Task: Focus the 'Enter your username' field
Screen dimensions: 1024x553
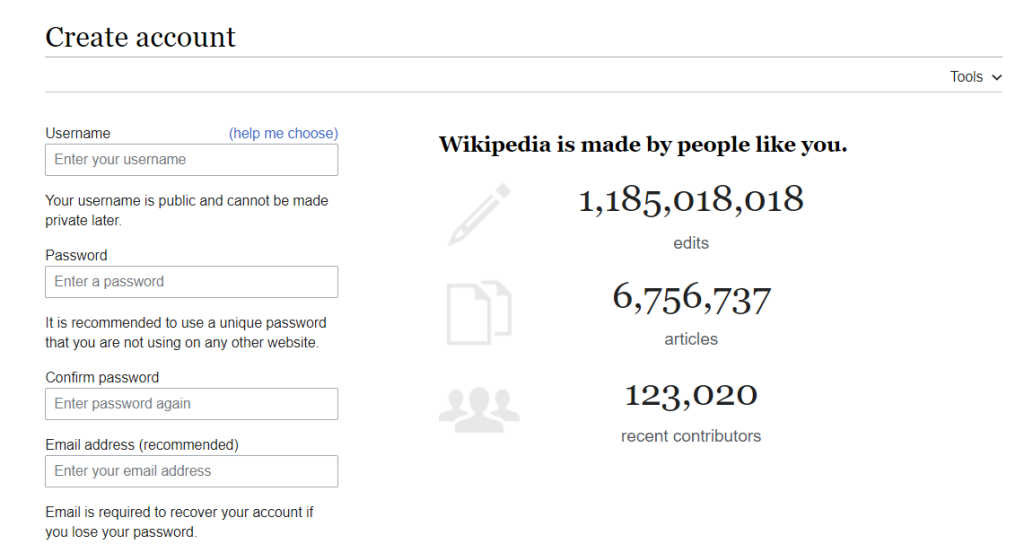Action: [x=191, y=160]
